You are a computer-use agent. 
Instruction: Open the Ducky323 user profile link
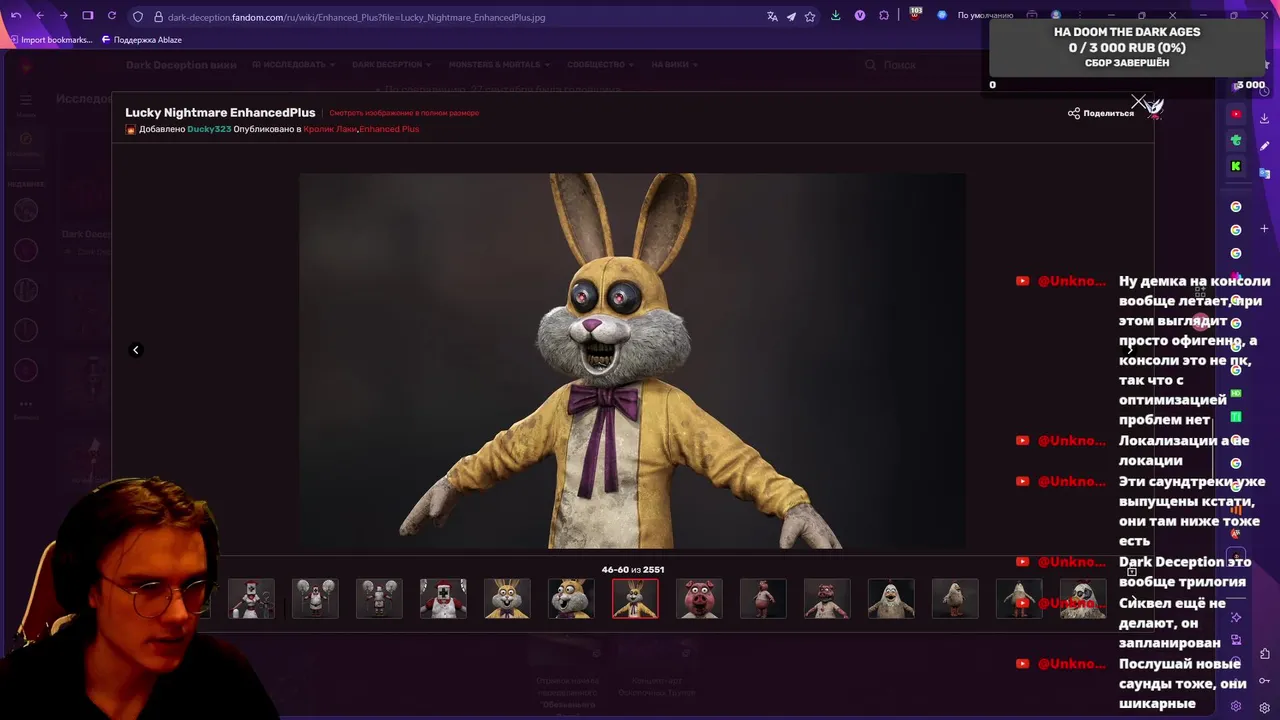pos(209,129)
